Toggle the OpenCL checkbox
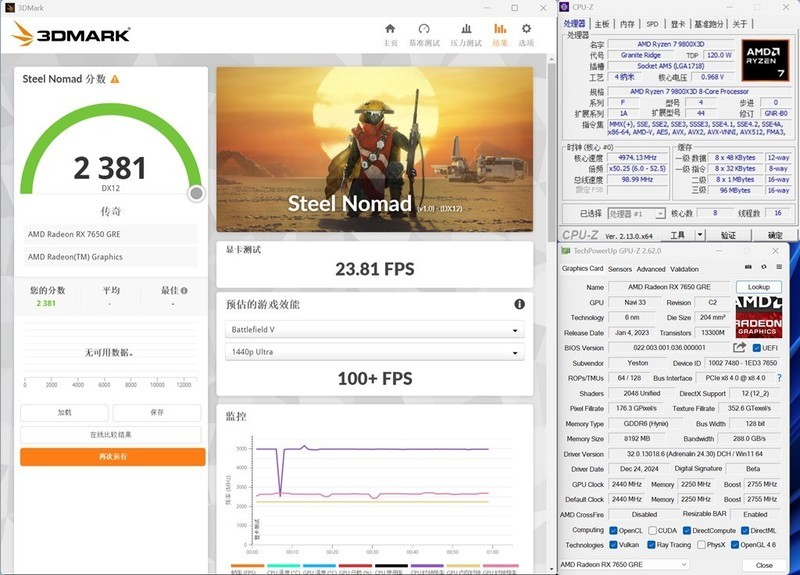This screenshot has height=575, width=800. click(x=613, y=531)
